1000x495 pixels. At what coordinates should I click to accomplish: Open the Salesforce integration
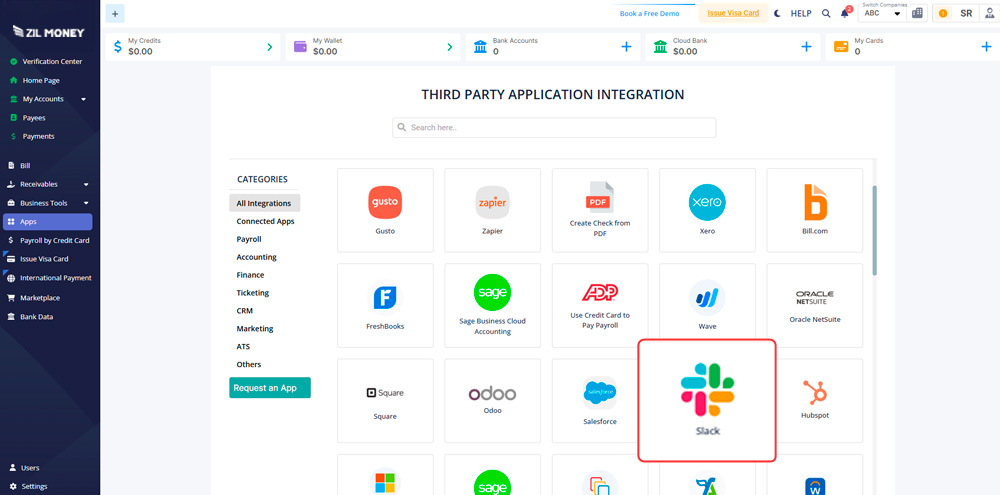596,401
